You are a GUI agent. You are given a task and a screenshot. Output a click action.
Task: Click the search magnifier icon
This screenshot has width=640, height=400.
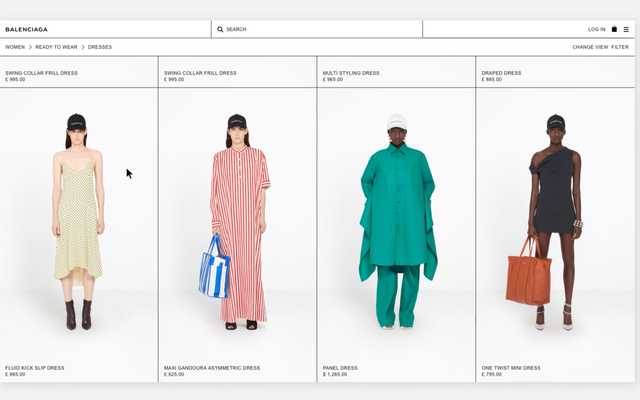pyautogui.click(x=220, y=29)
